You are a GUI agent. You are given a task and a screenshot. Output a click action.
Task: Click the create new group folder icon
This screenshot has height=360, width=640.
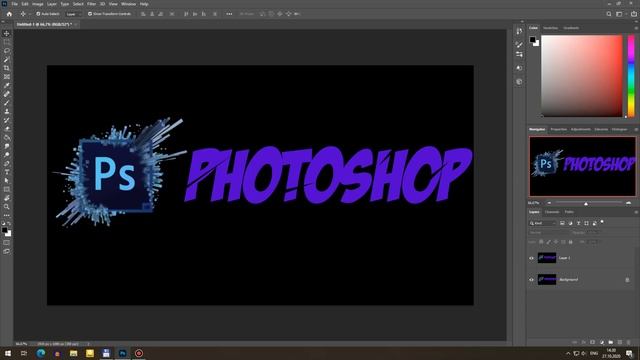[611, 342]
